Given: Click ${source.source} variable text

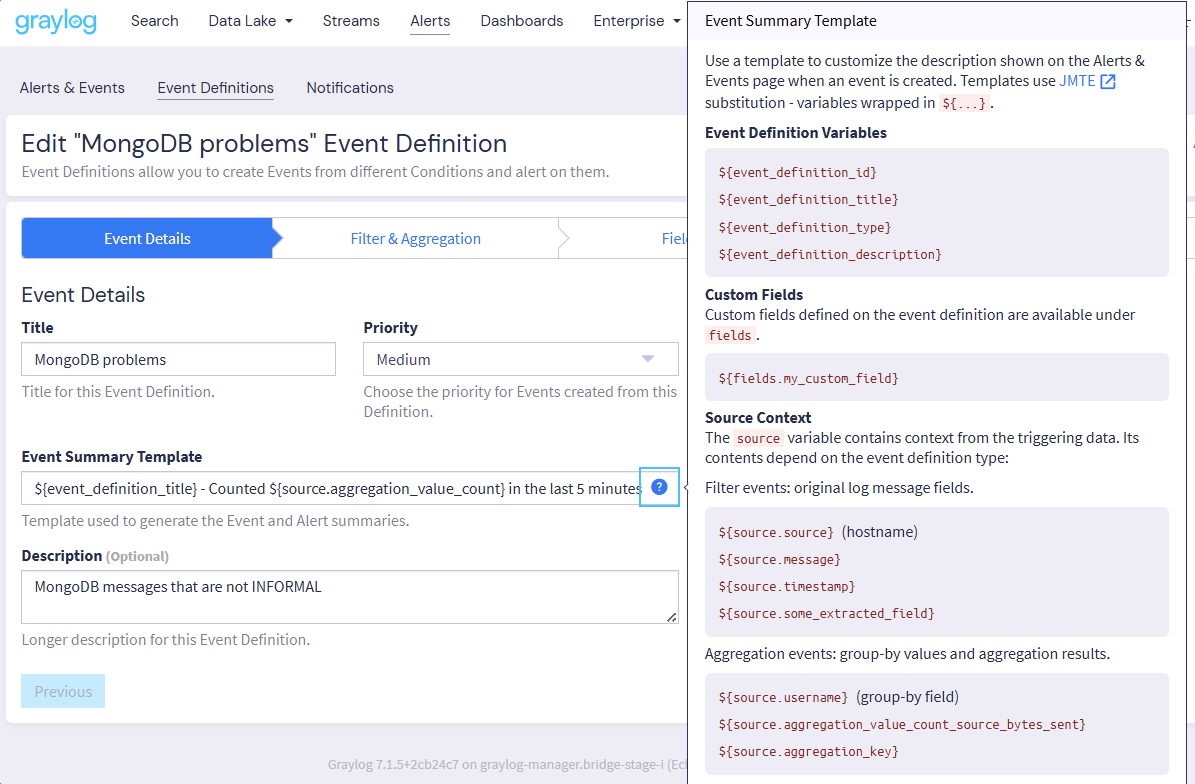Looking at the screenshot, I should [776, 533].
